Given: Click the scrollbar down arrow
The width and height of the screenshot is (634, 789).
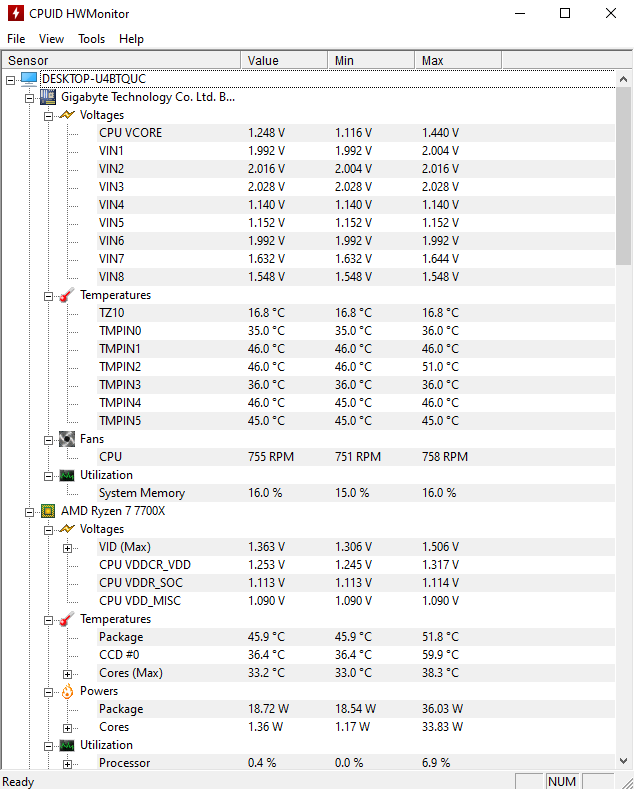Looking at the screenshot, I should 623,761.
